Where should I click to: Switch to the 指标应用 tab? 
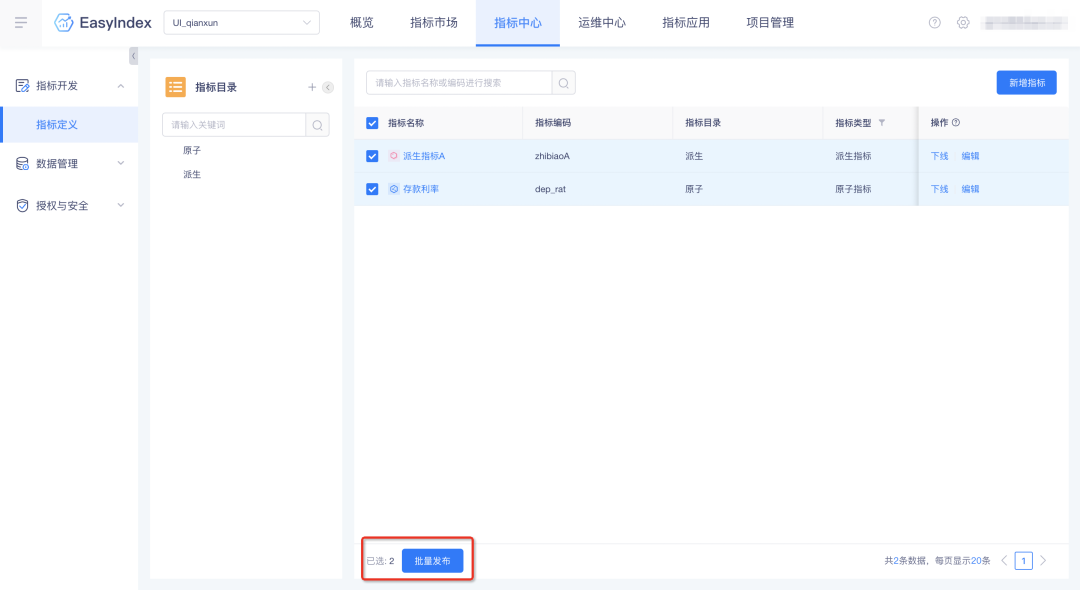tap(686, 23)
